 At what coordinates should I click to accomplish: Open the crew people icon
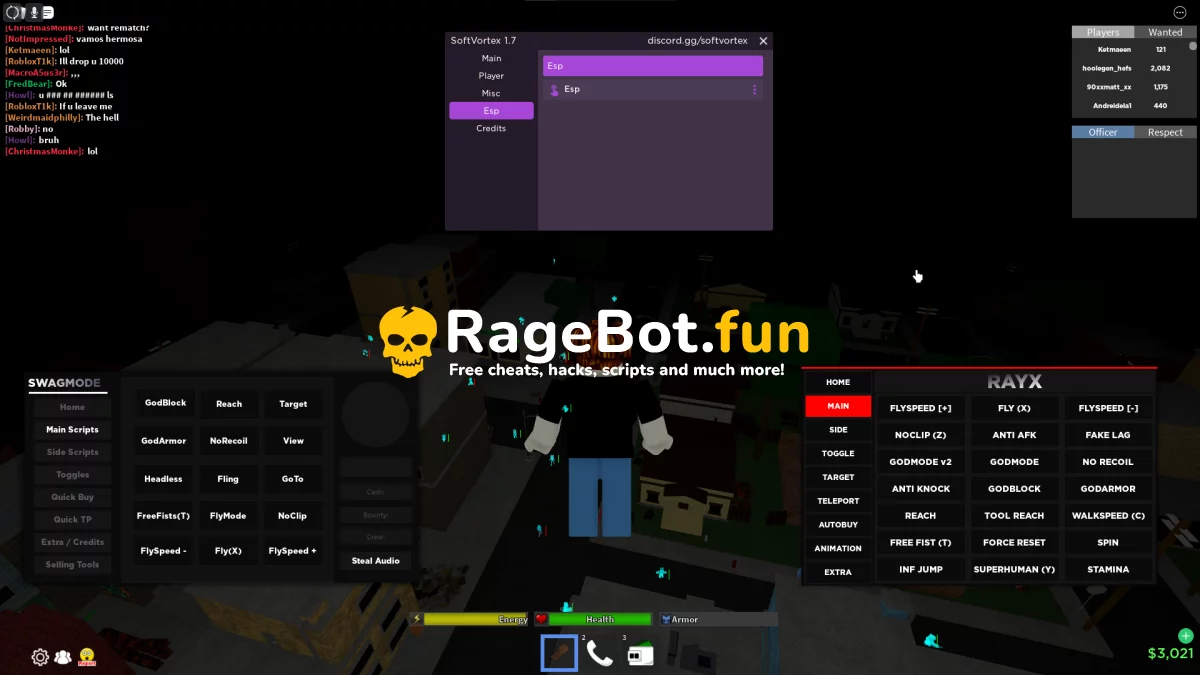63,657
